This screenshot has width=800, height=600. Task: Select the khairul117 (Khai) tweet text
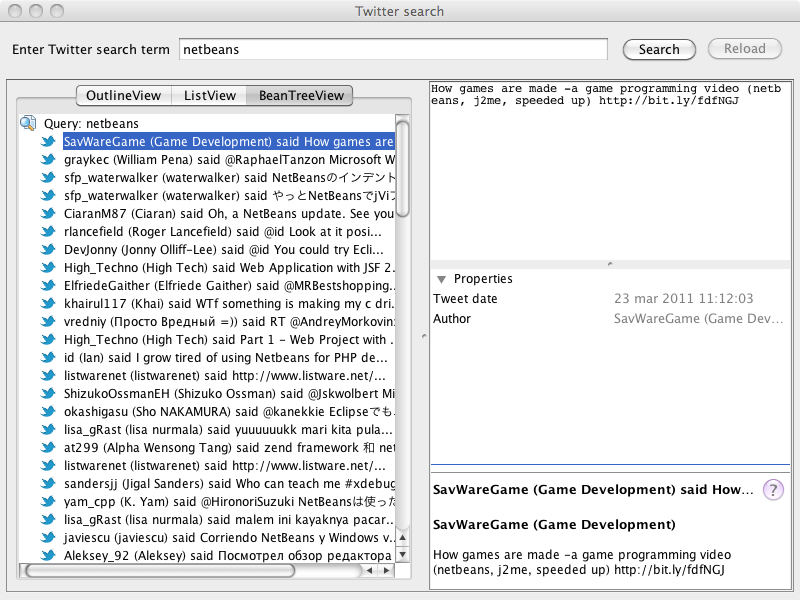click(x=229, y=304)
